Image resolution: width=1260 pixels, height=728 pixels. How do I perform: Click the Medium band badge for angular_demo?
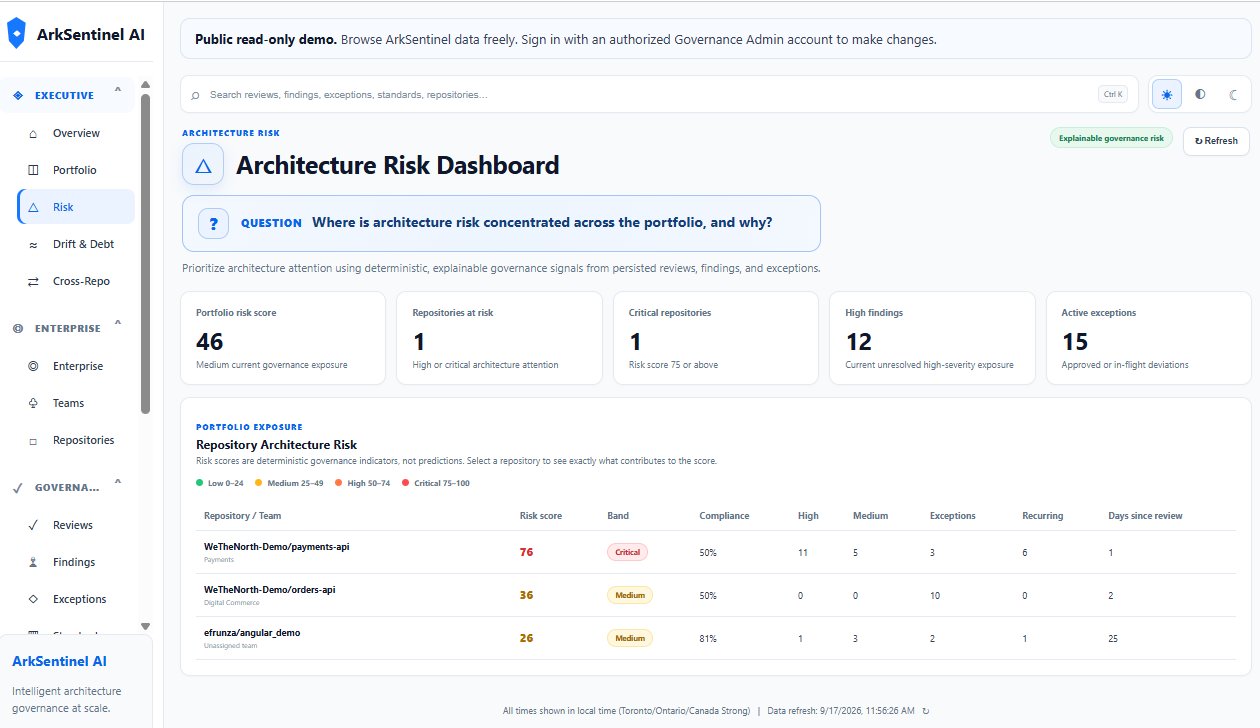click(630, 638)
